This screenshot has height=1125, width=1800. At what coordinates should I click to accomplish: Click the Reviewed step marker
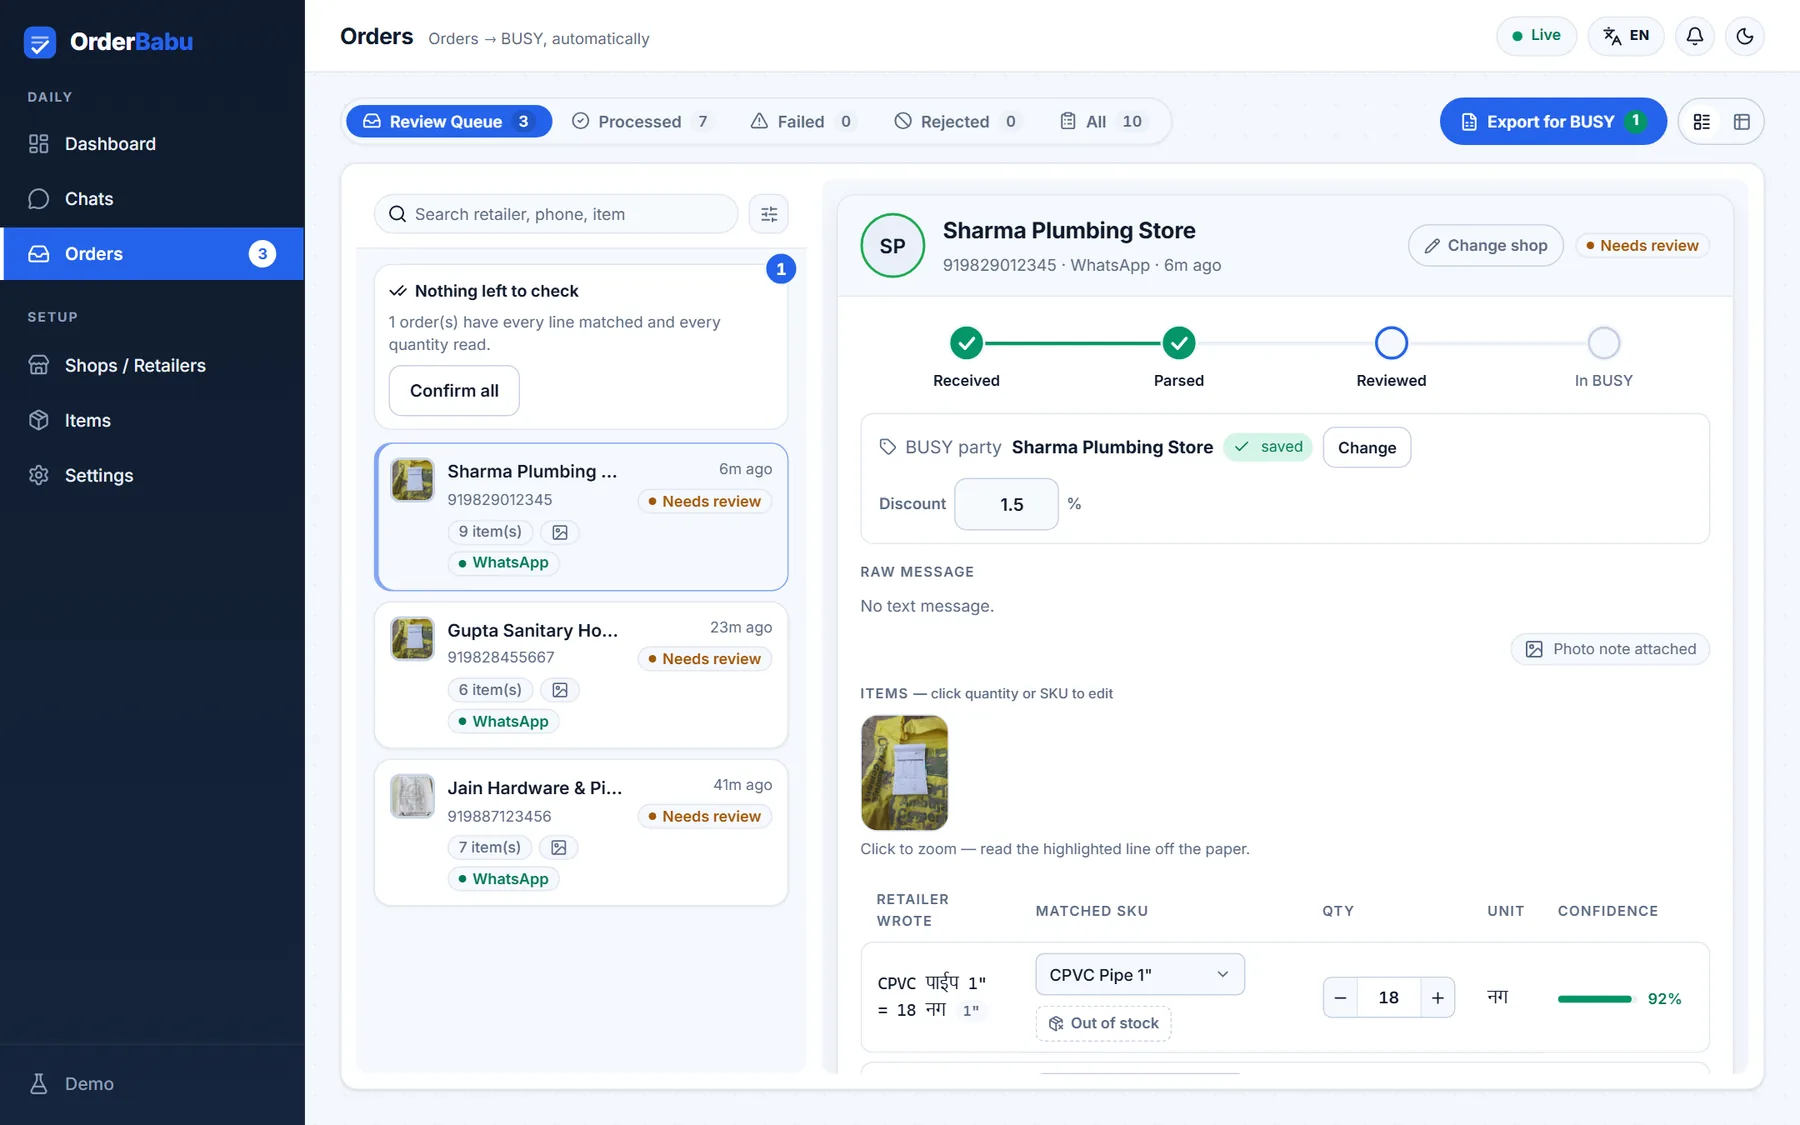[1391, 344]
